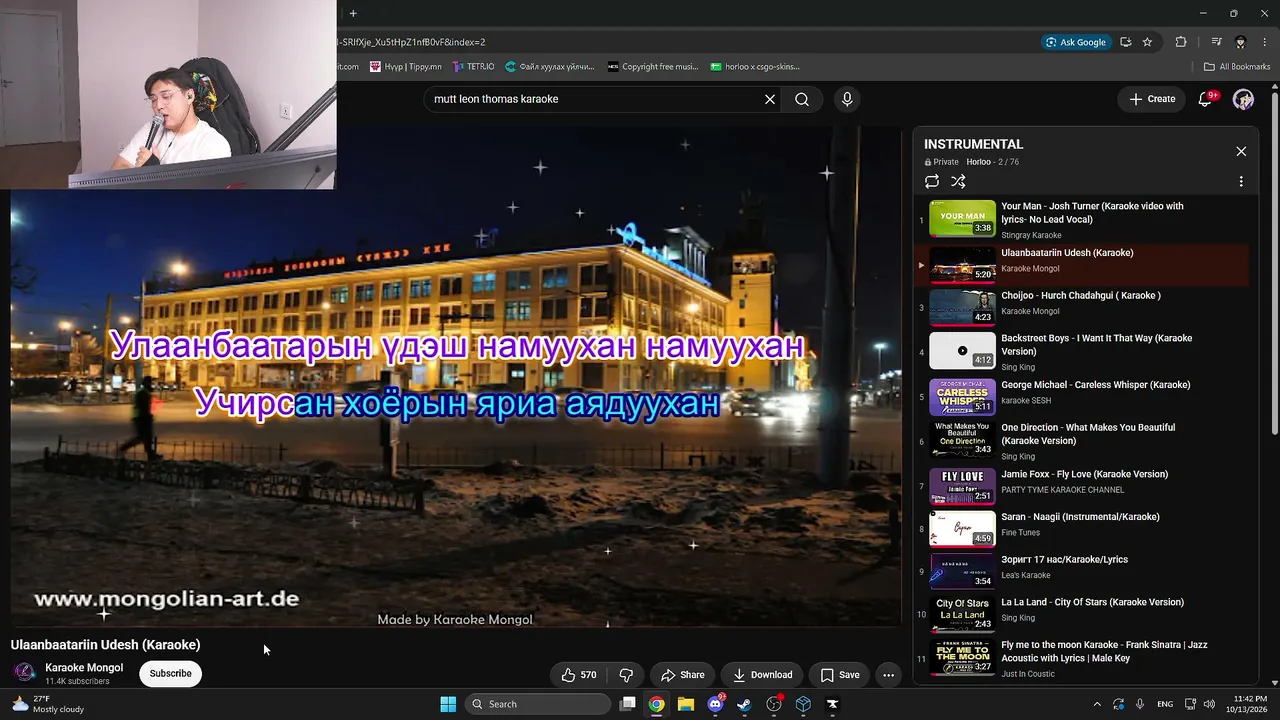1280x720 pixels.
Task: Open File Explorer from the taskbar
Action: (685, 704)
